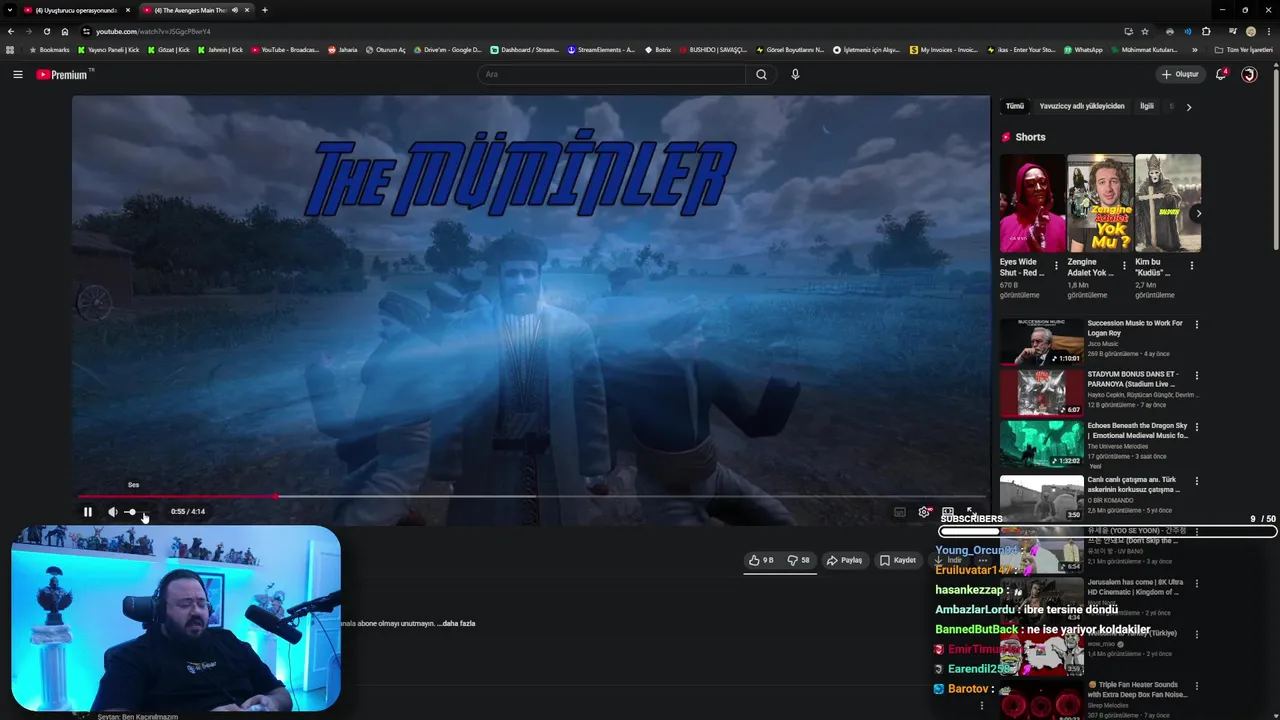Screen dimensions: 1280x720
Task: Close 'The Avengers Main Theme' tab
Action: pos(247,10)
